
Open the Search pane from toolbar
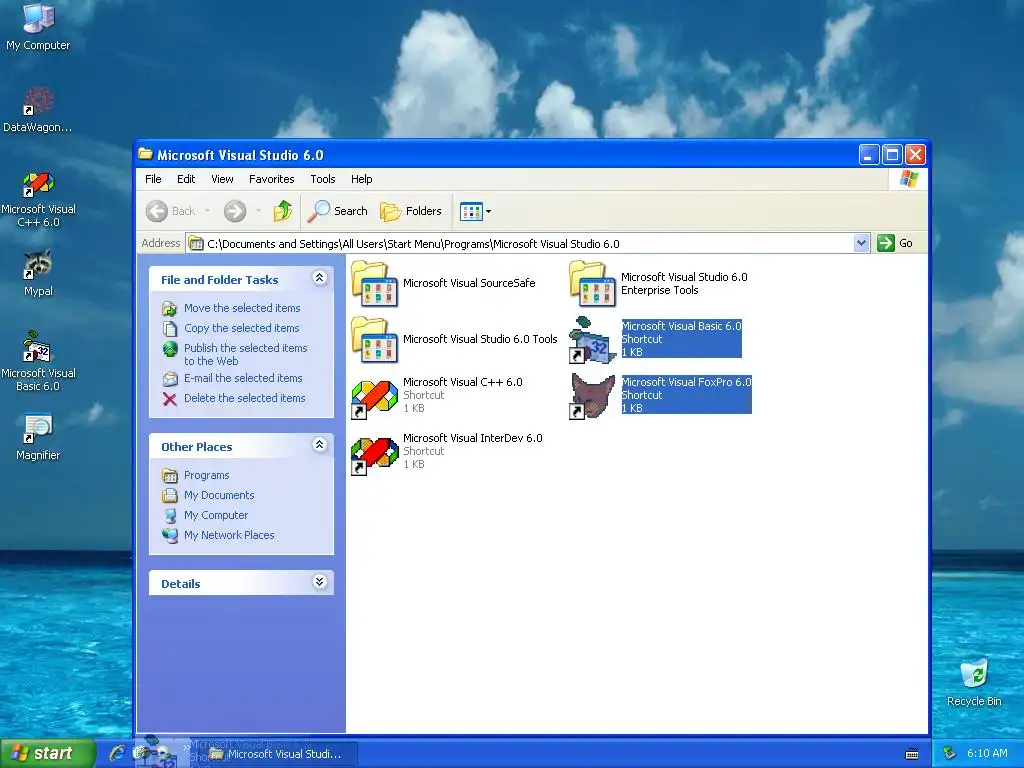(338, 211)
